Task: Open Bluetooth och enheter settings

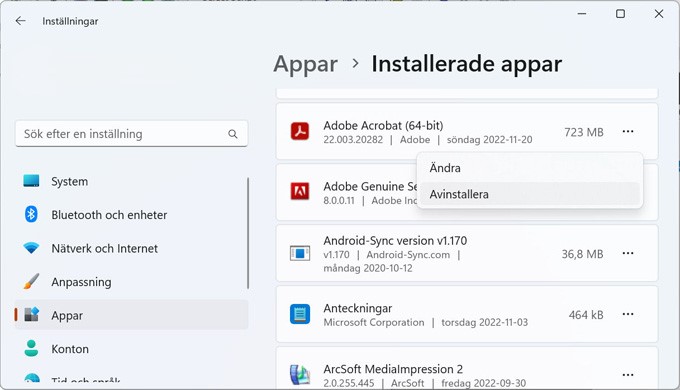Action: 131,214
